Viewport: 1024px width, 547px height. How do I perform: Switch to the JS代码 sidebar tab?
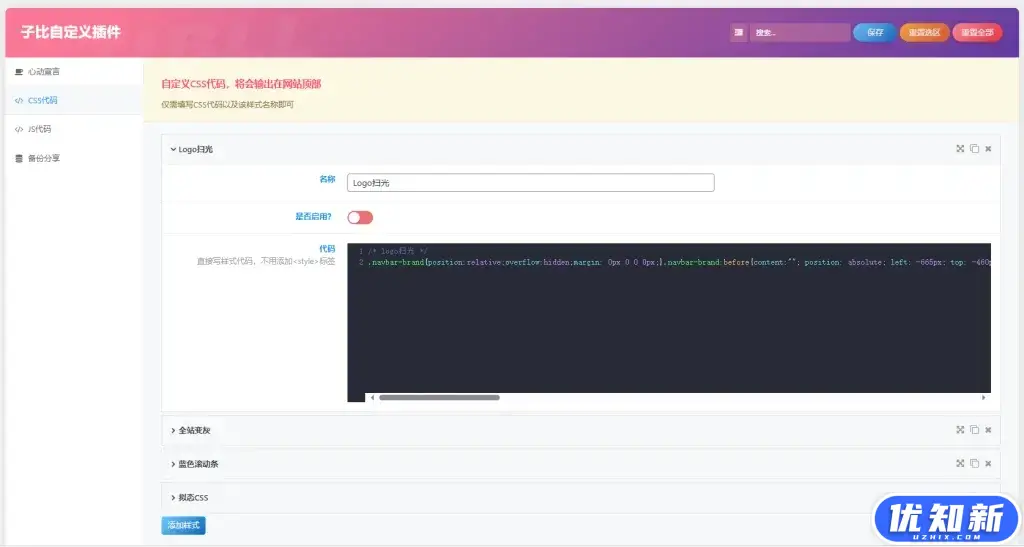pyautogui.click(x=40, y=129)
